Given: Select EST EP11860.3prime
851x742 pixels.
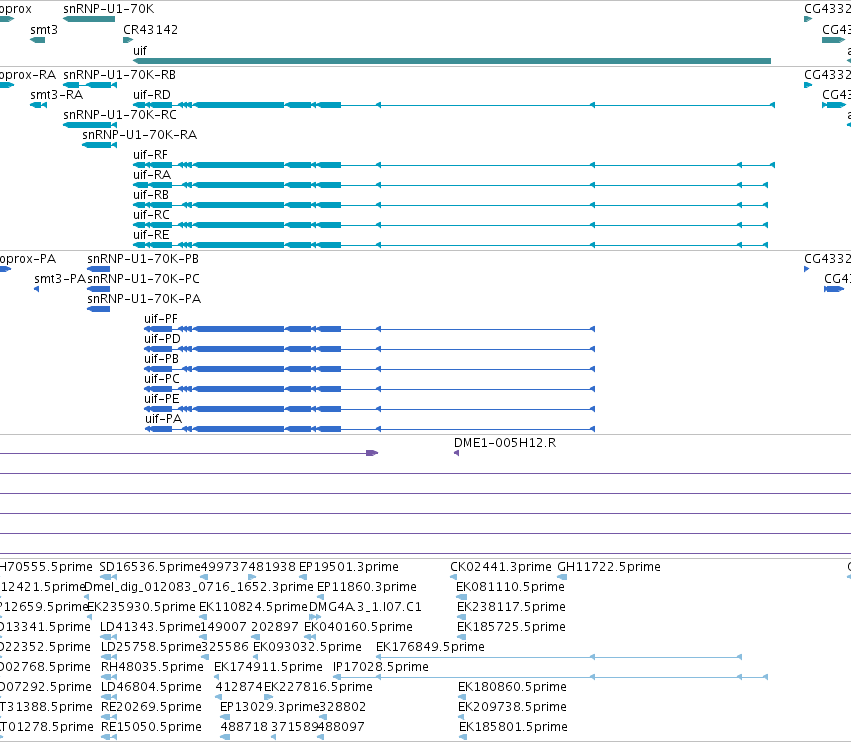Looking at the screenshot, I should click(x=367, y=587).
